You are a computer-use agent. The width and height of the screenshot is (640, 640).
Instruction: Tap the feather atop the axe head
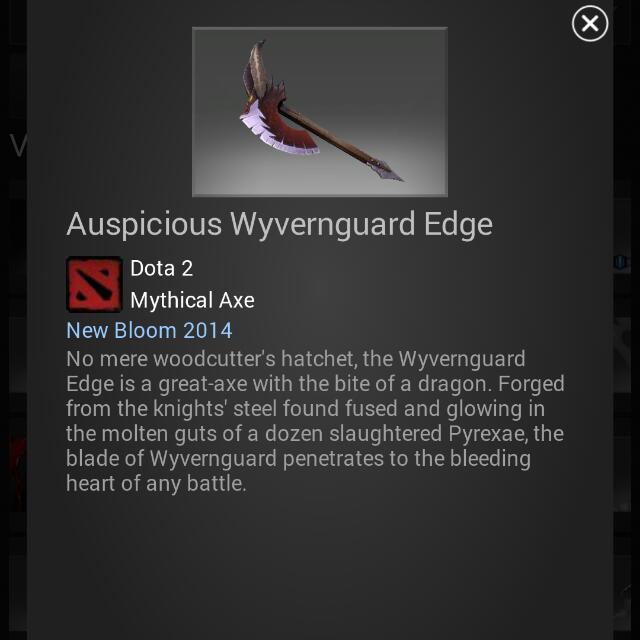click(256, 69)
